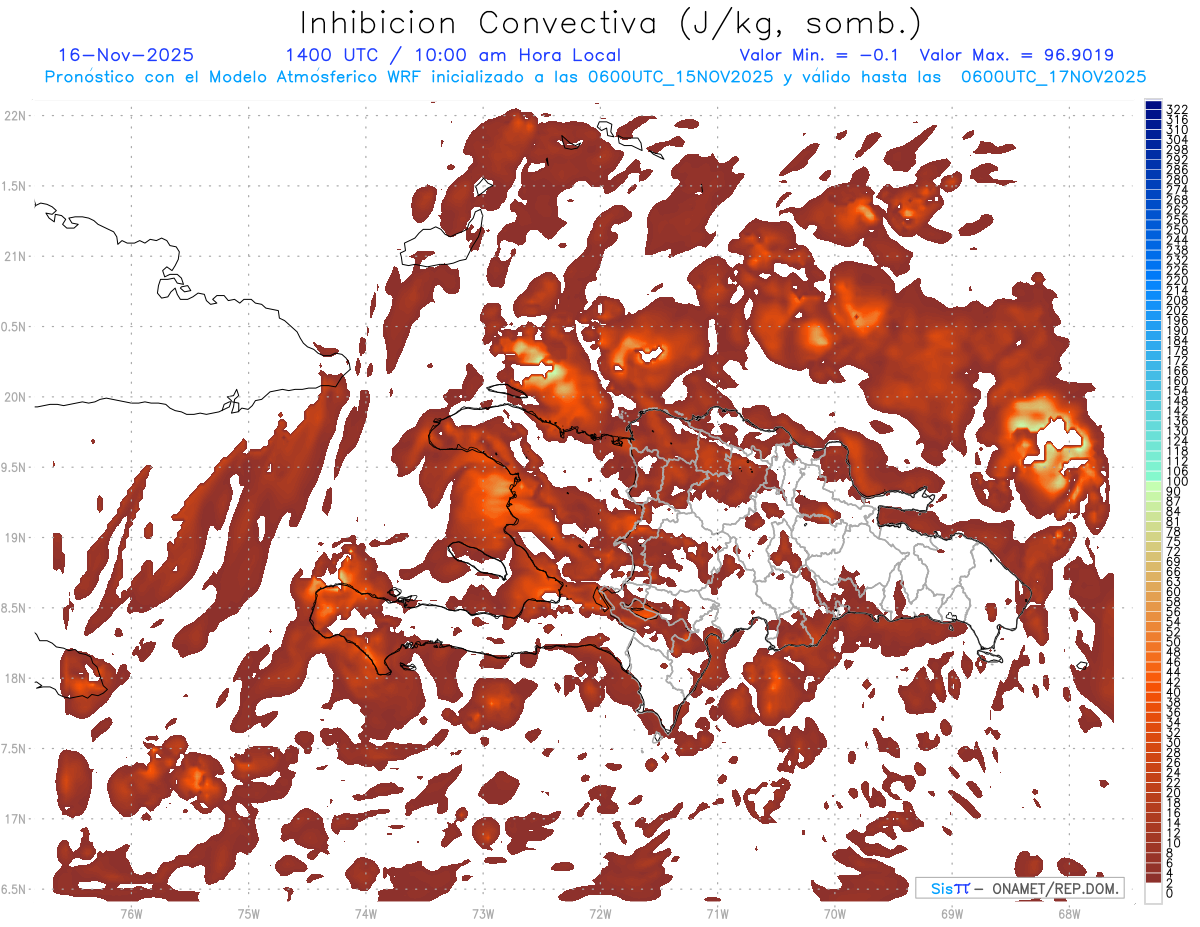This screenshot has width=1200, height=927.
Task: Click the '72W' longitude axis label
Action: (600, 913)
